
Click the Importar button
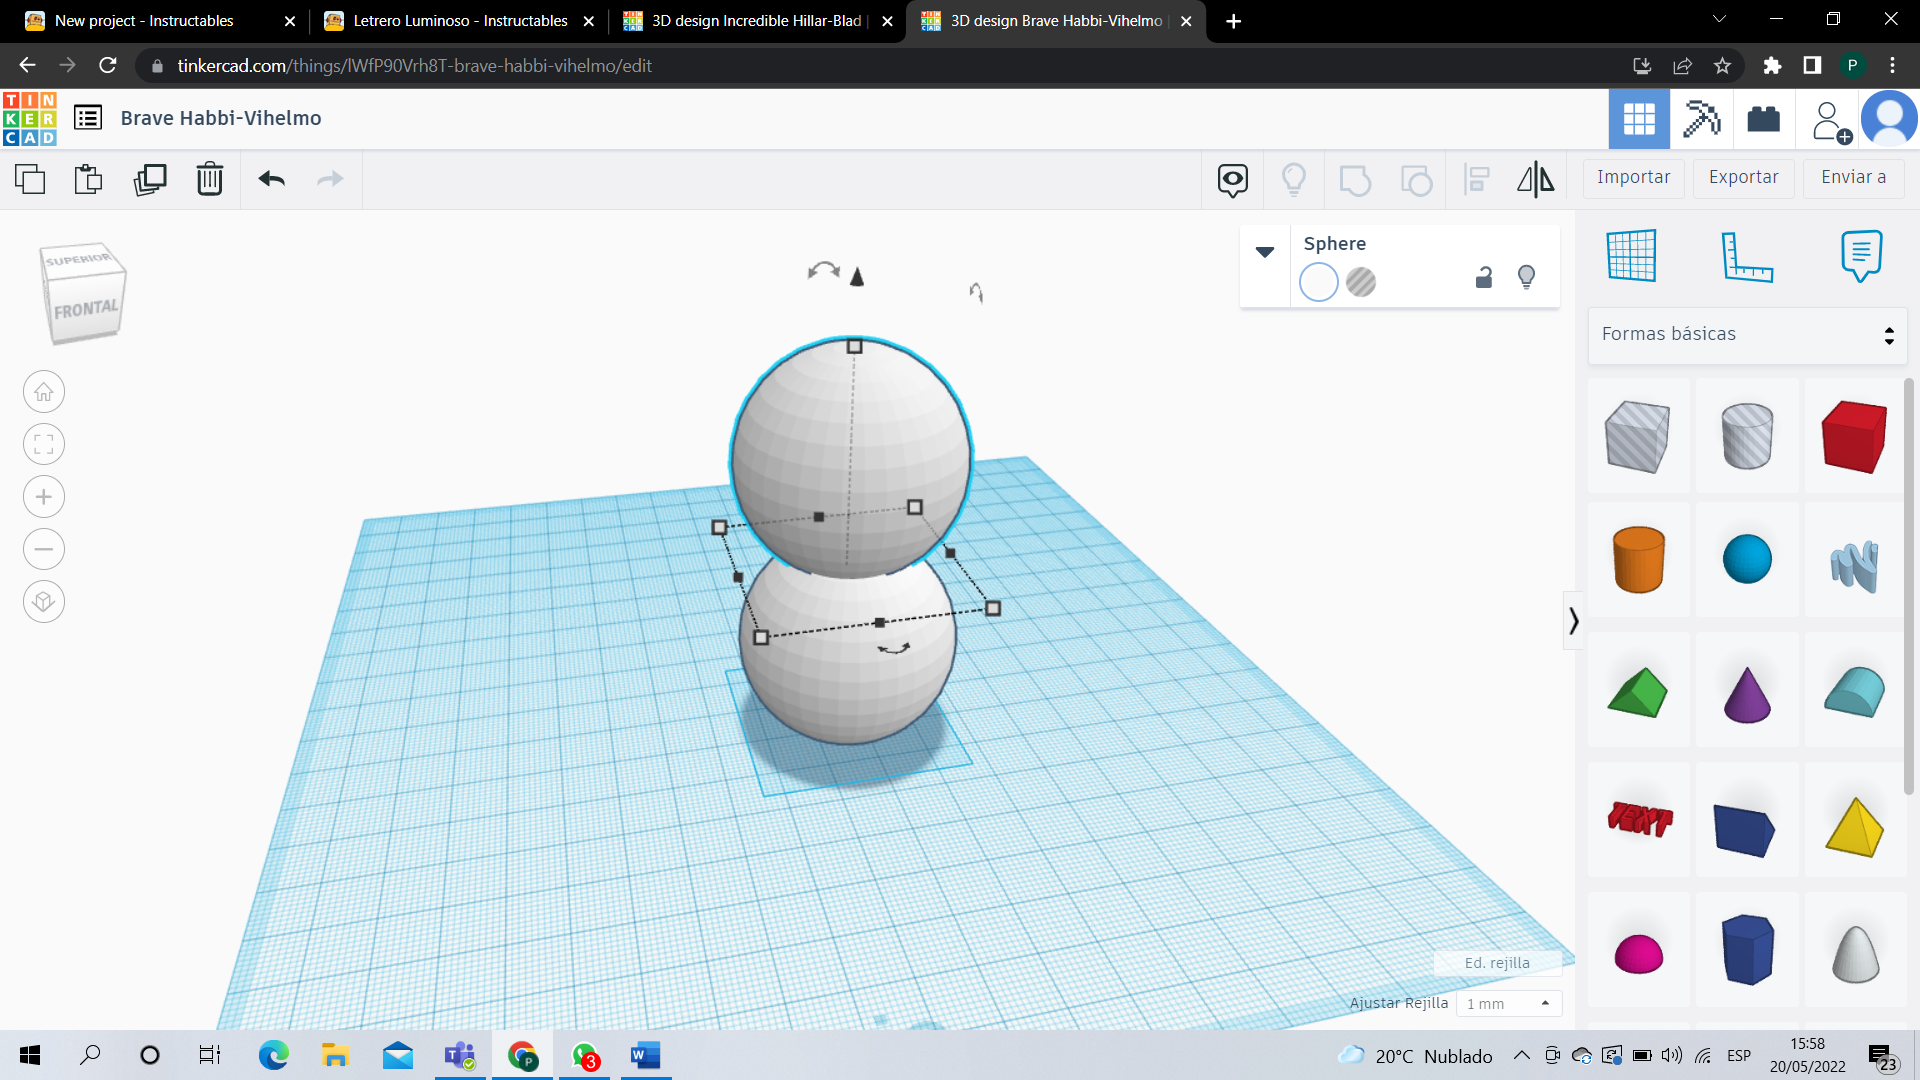[x=1634, y=178]
